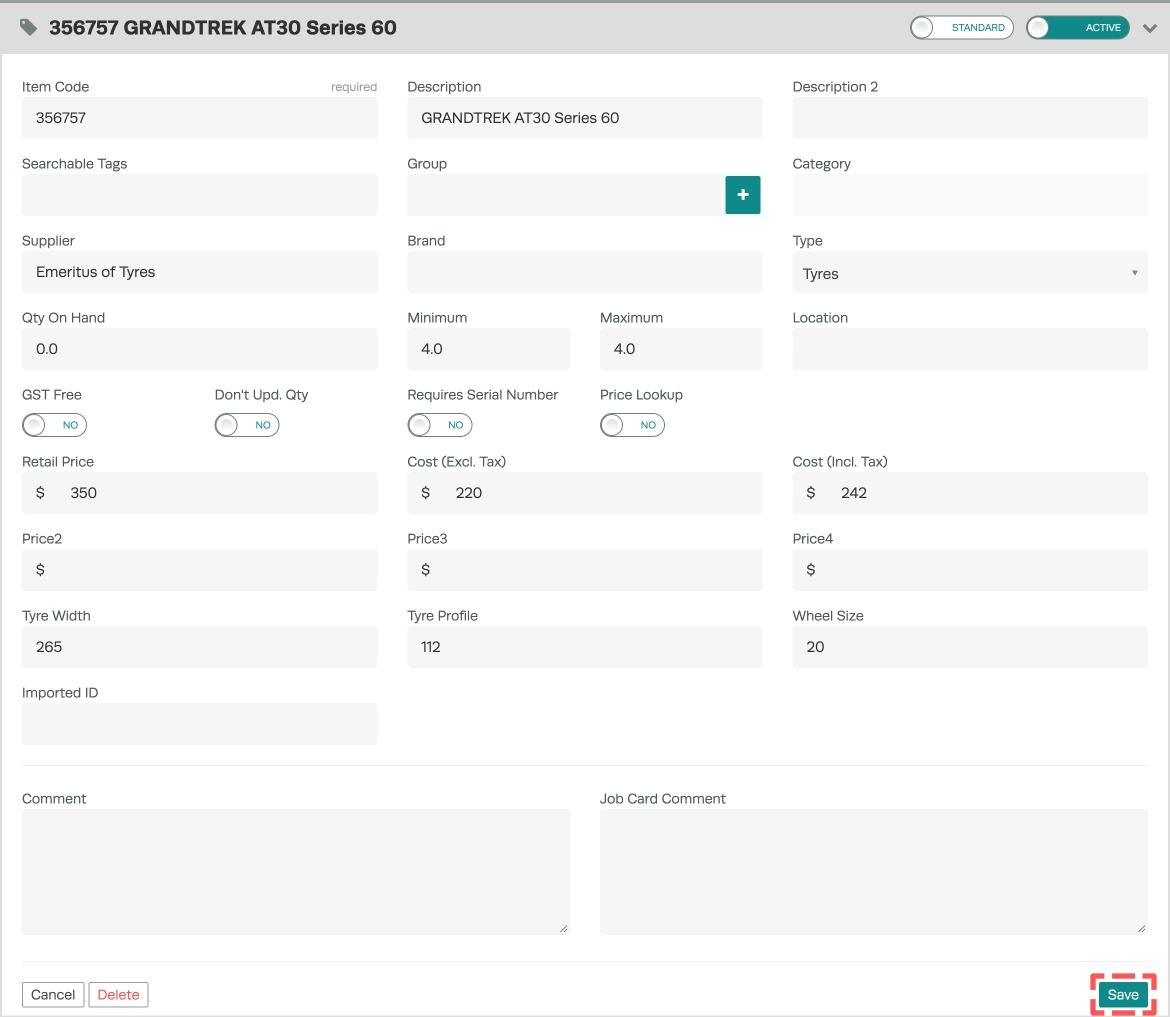Edit the Minimum quantity field

coord(488,349)
